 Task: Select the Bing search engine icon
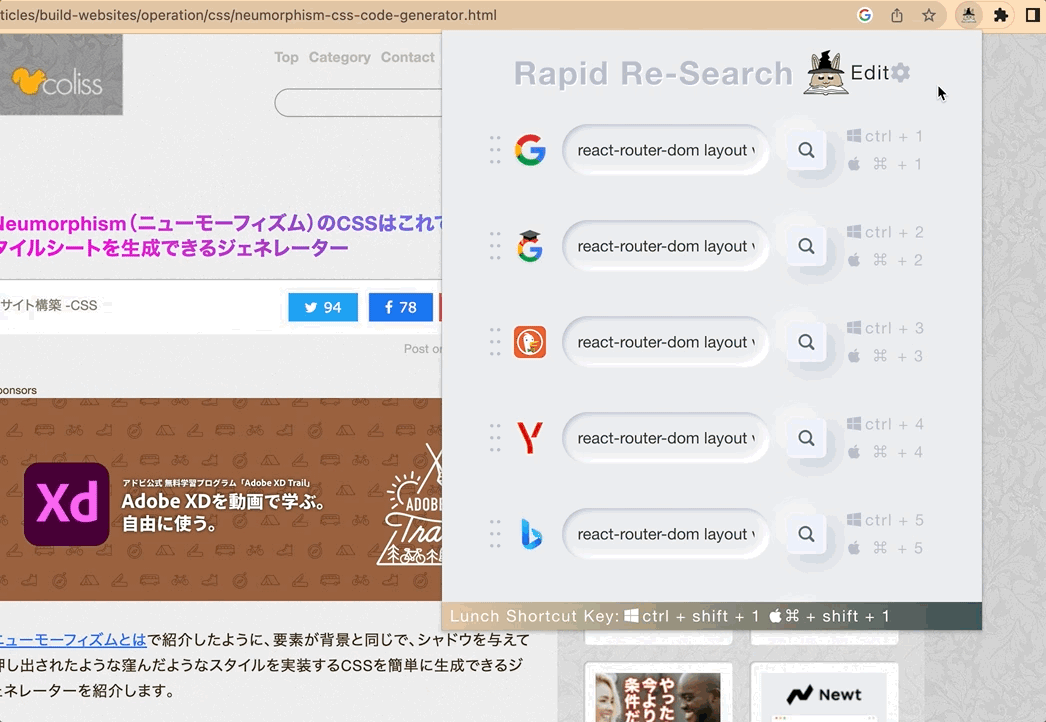pos(531,533)
